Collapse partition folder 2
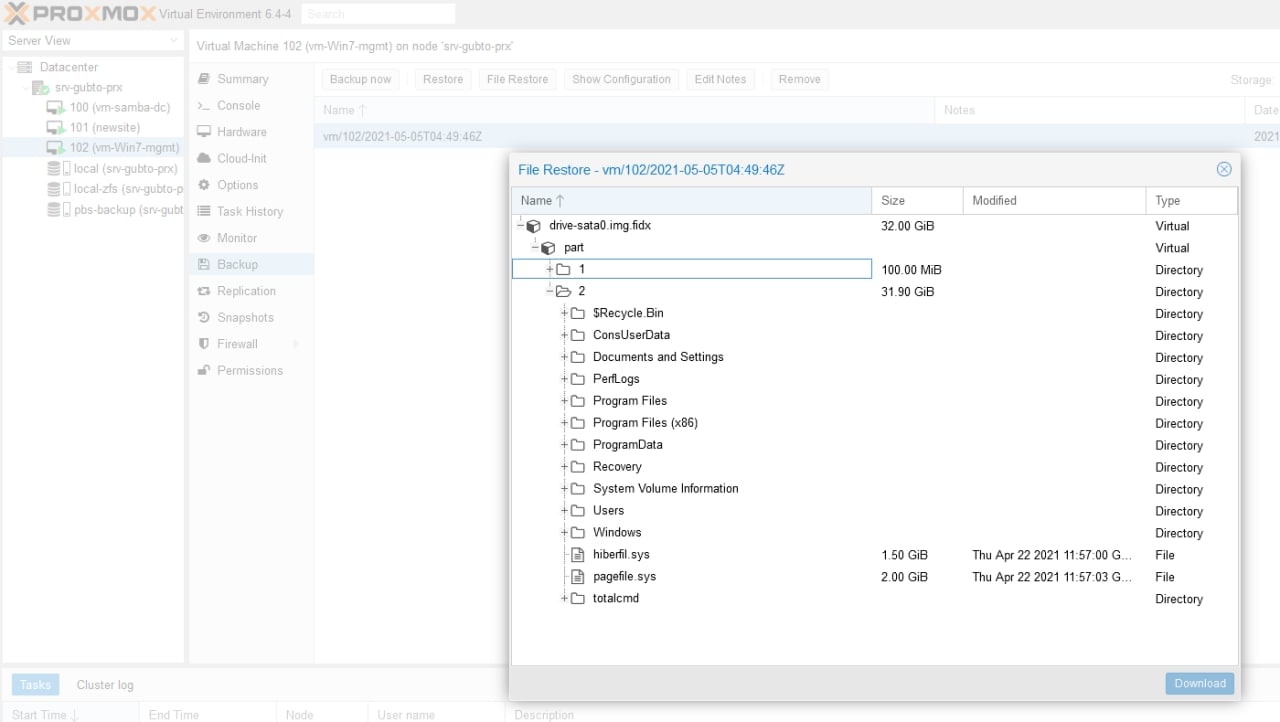Screen dimensions: 1280x722 pos(550,291)
